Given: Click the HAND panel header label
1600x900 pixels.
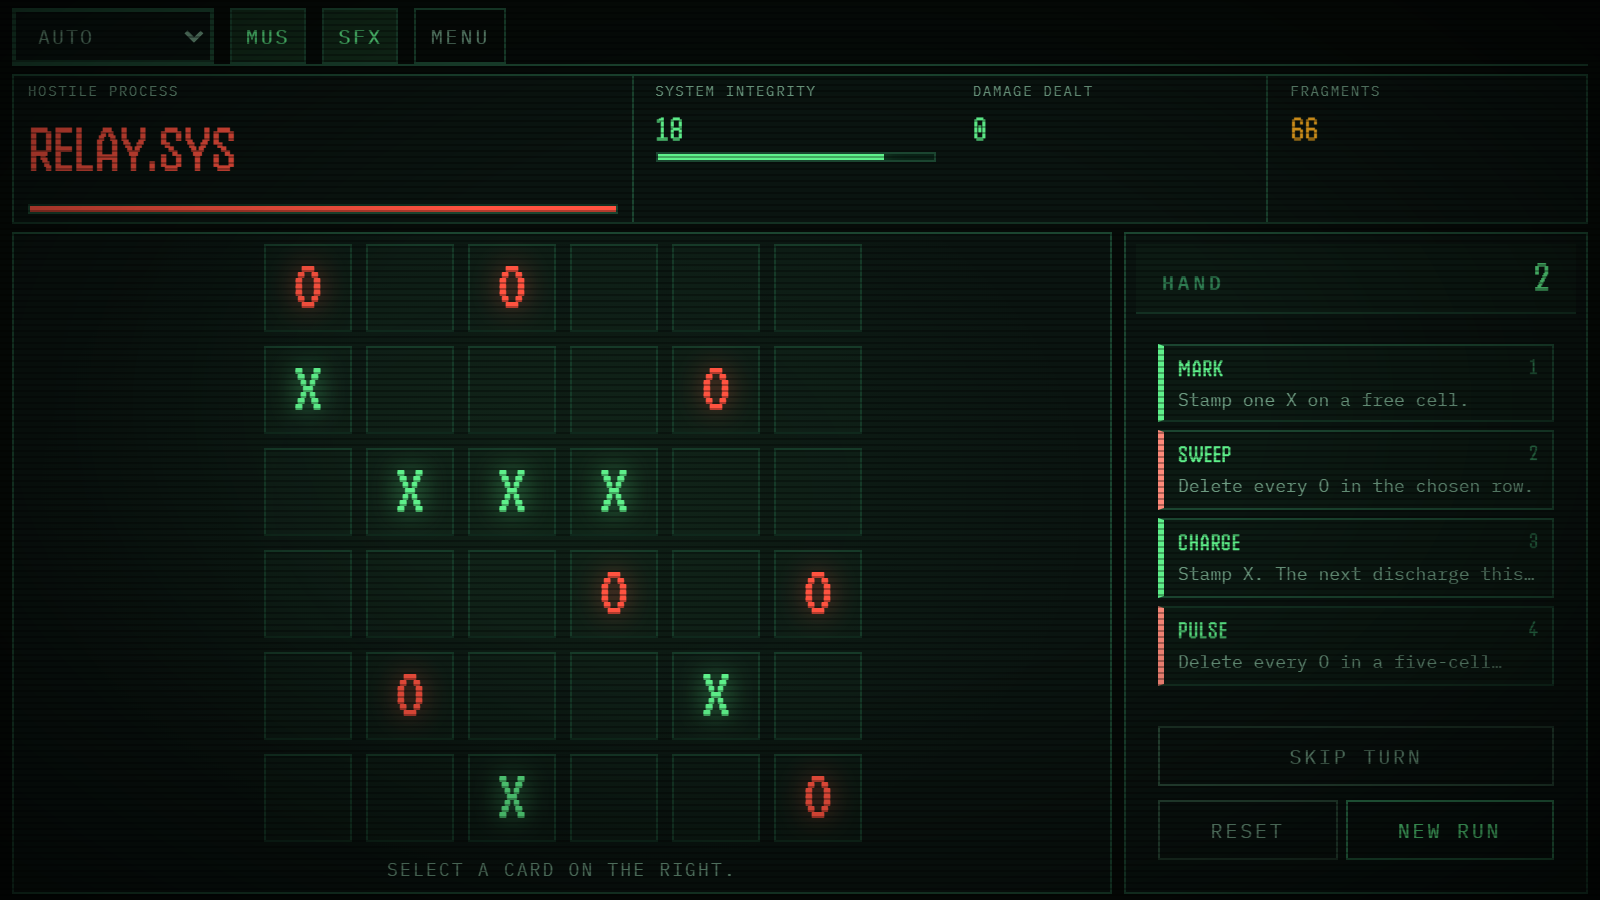Looking at the screenshot, I should 1192,284.
